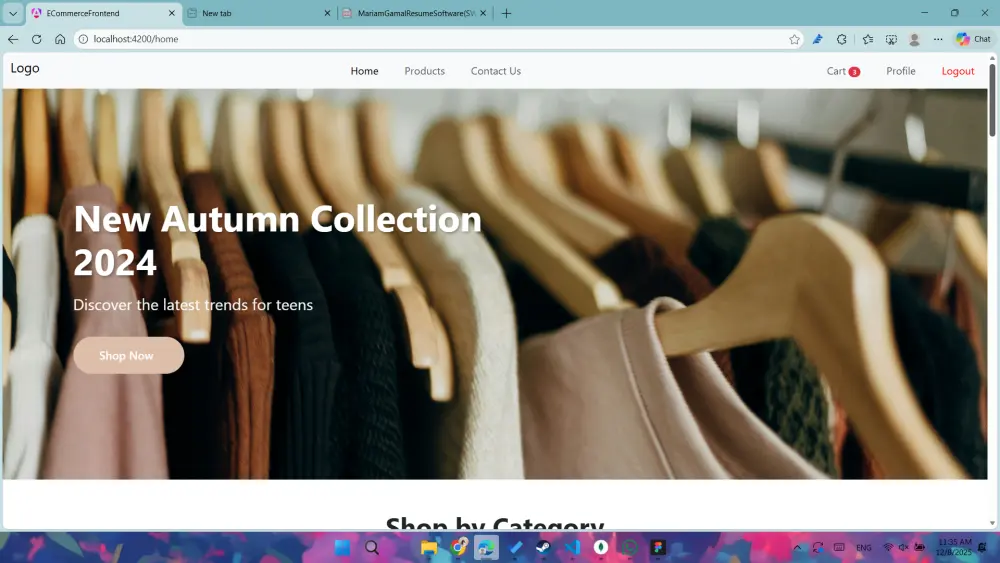
Task: Open the Windows Start menu
Action: 342,547
